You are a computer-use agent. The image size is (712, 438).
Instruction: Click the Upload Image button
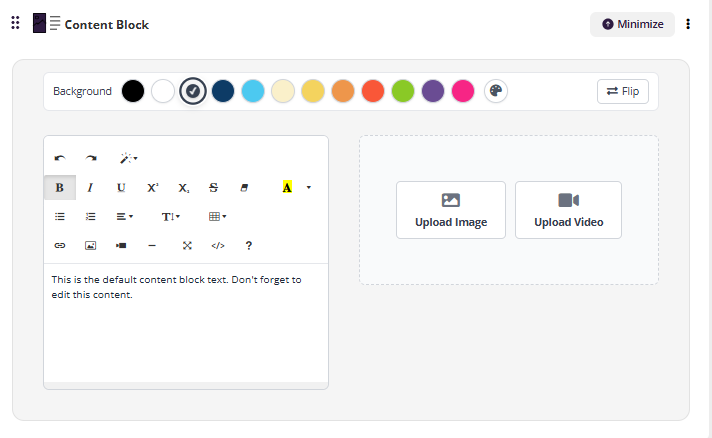point(451,210)
